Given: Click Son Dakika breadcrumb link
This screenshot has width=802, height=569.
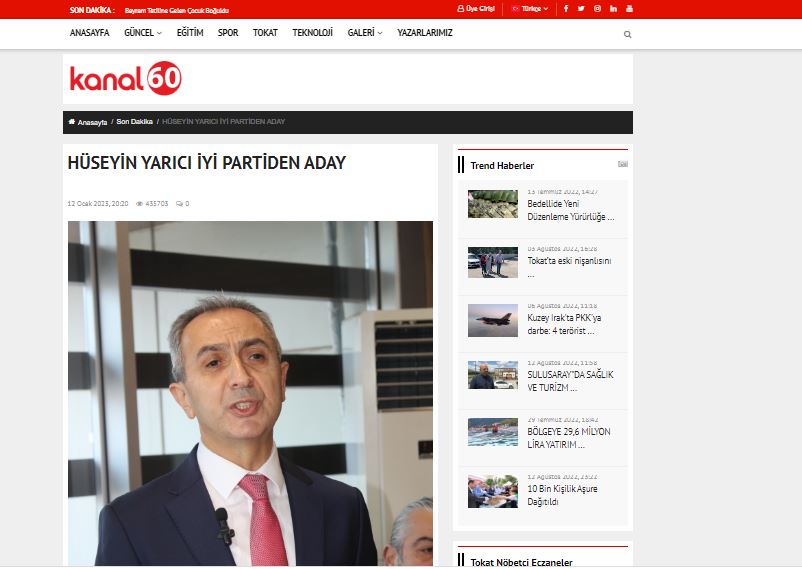Looking at the screenshot, I should [x=135, y=122].
